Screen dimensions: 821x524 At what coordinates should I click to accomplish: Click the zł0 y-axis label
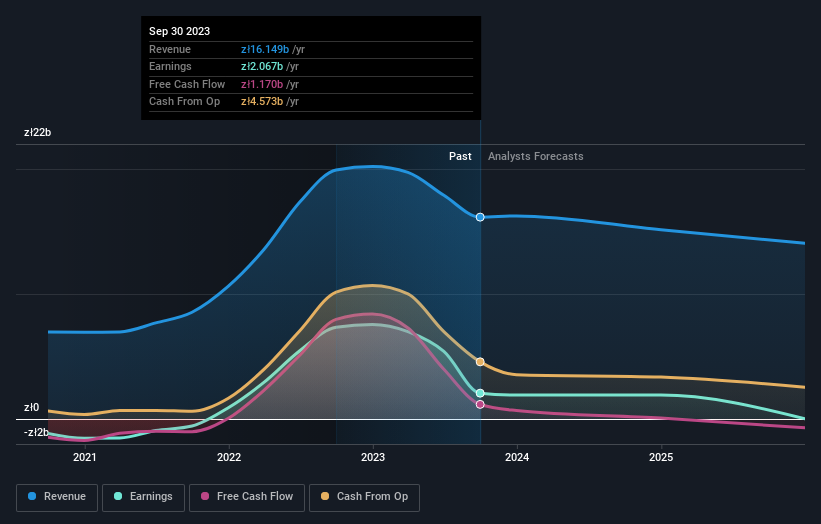[31, 407]
